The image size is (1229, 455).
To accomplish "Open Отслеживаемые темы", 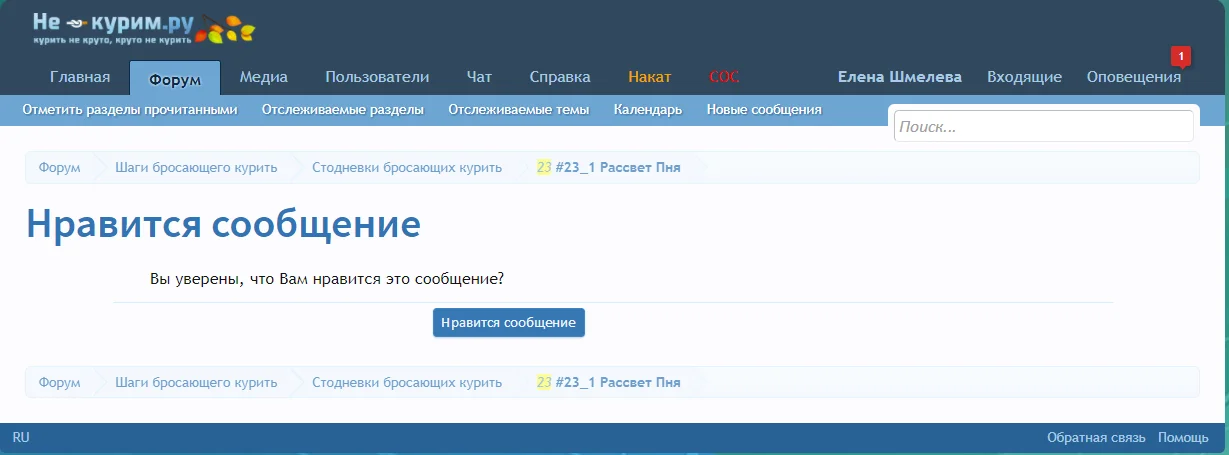I will [x=519, y=110].
